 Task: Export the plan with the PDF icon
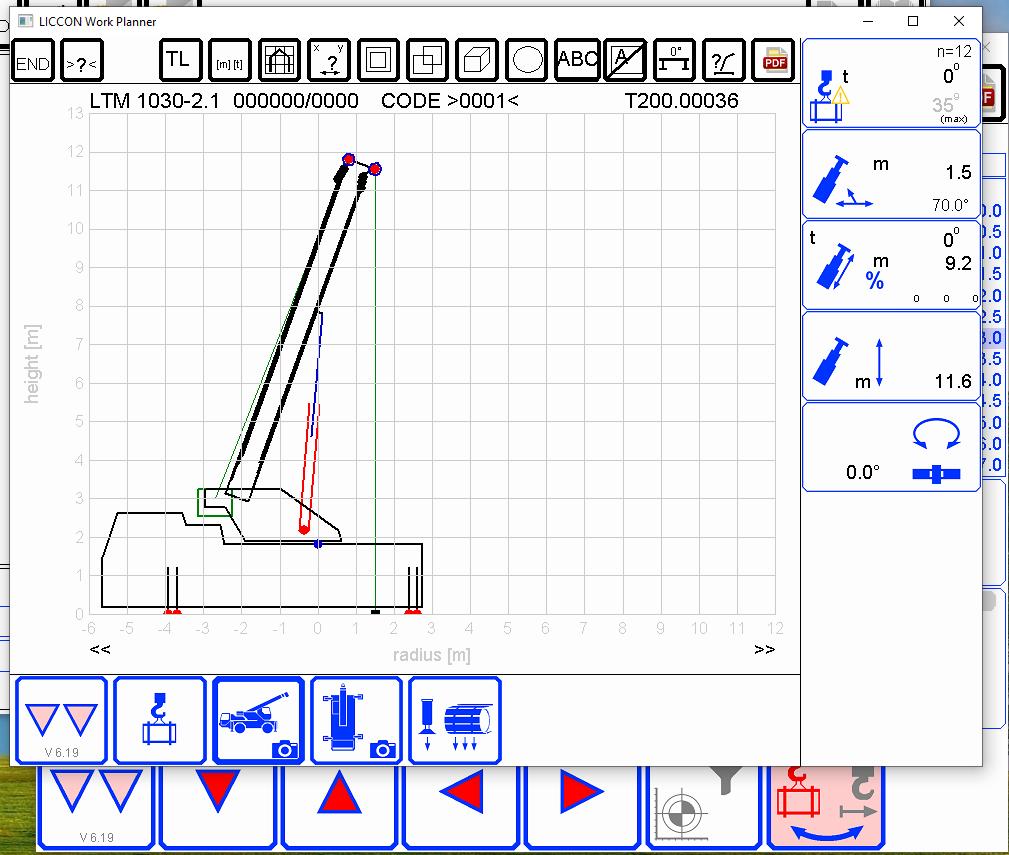[773, 60]
